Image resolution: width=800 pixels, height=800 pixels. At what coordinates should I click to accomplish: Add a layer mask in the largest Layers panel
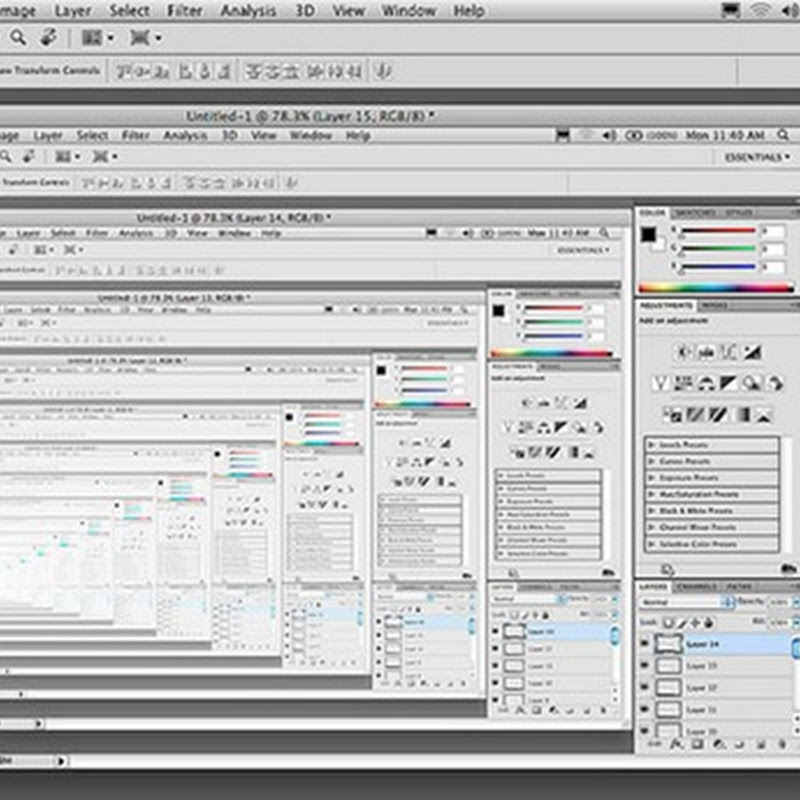coord(697,745)
